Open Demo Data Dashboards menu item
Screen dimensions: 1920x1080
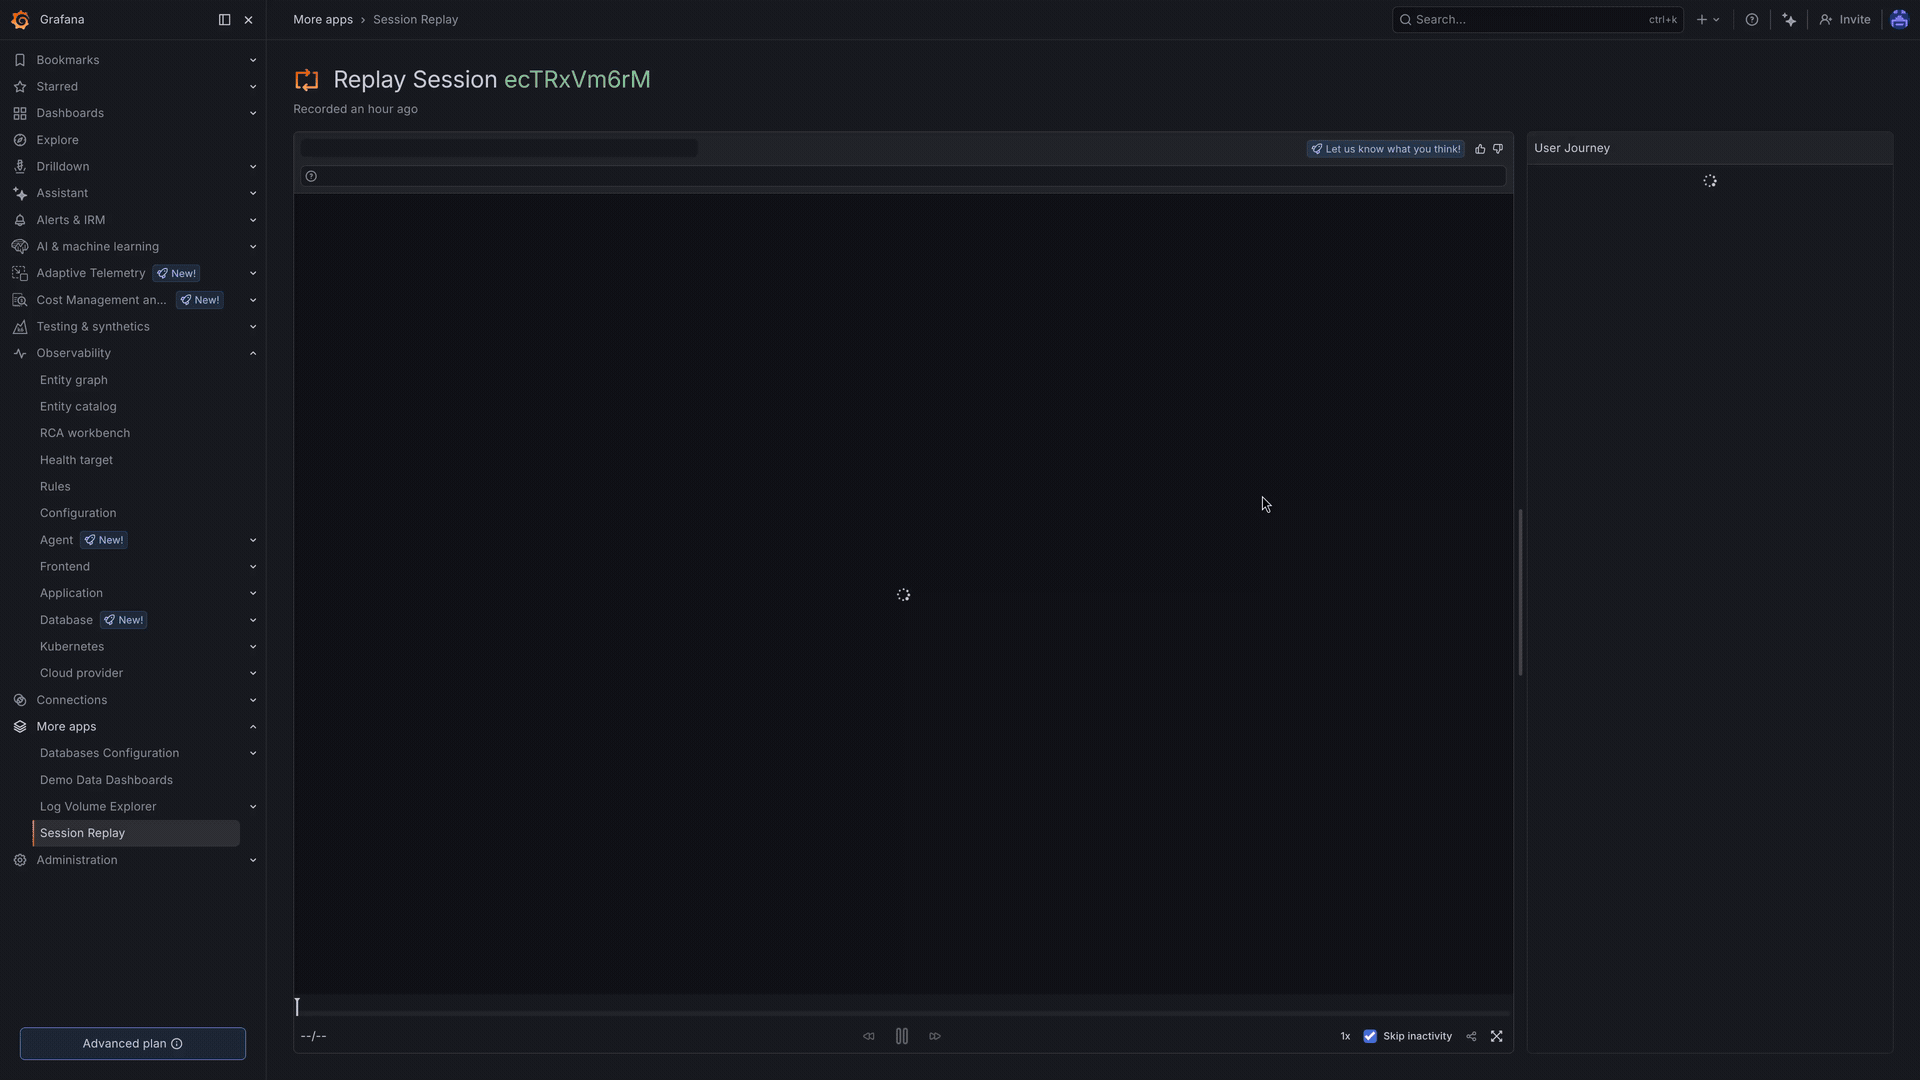point(106,780)
